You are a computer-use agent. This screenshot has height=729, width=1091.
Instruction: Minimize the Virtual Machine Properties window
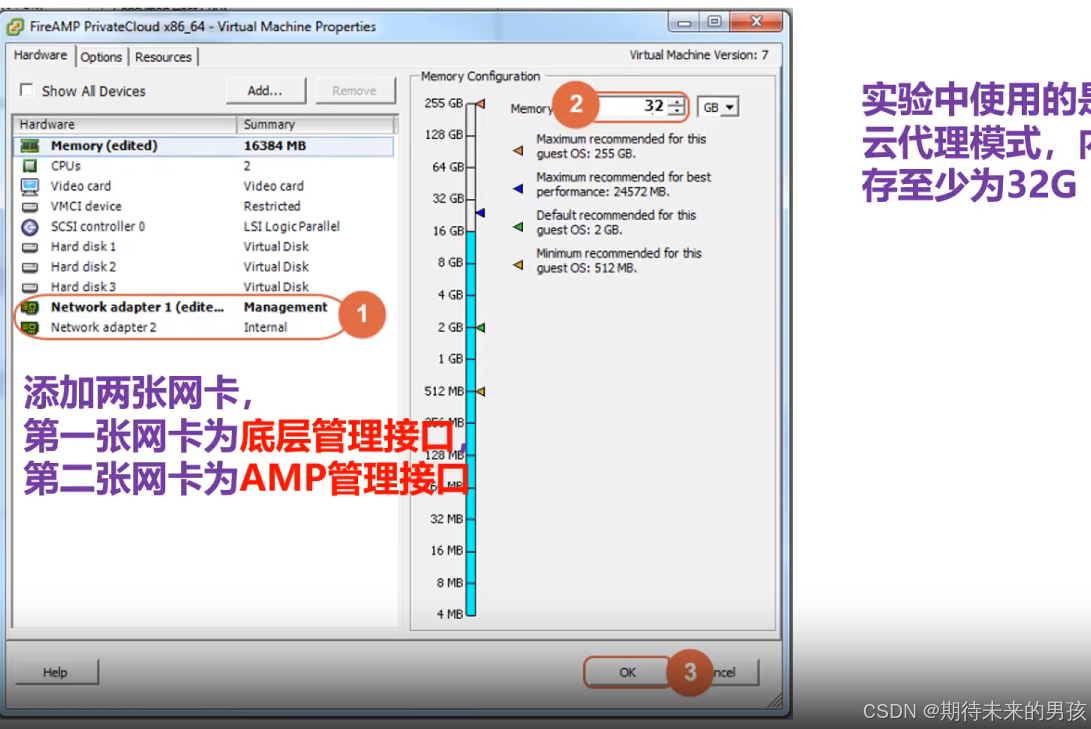(685, 22)
